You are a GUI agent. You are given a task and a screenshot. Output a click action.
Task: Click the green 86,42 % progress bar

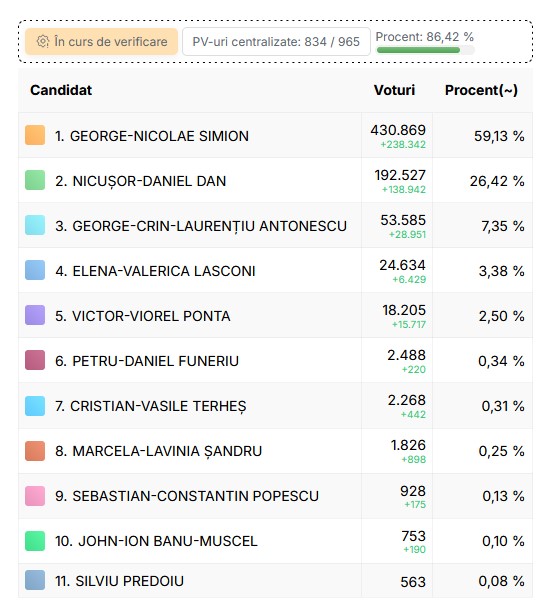tap(425, 50)
